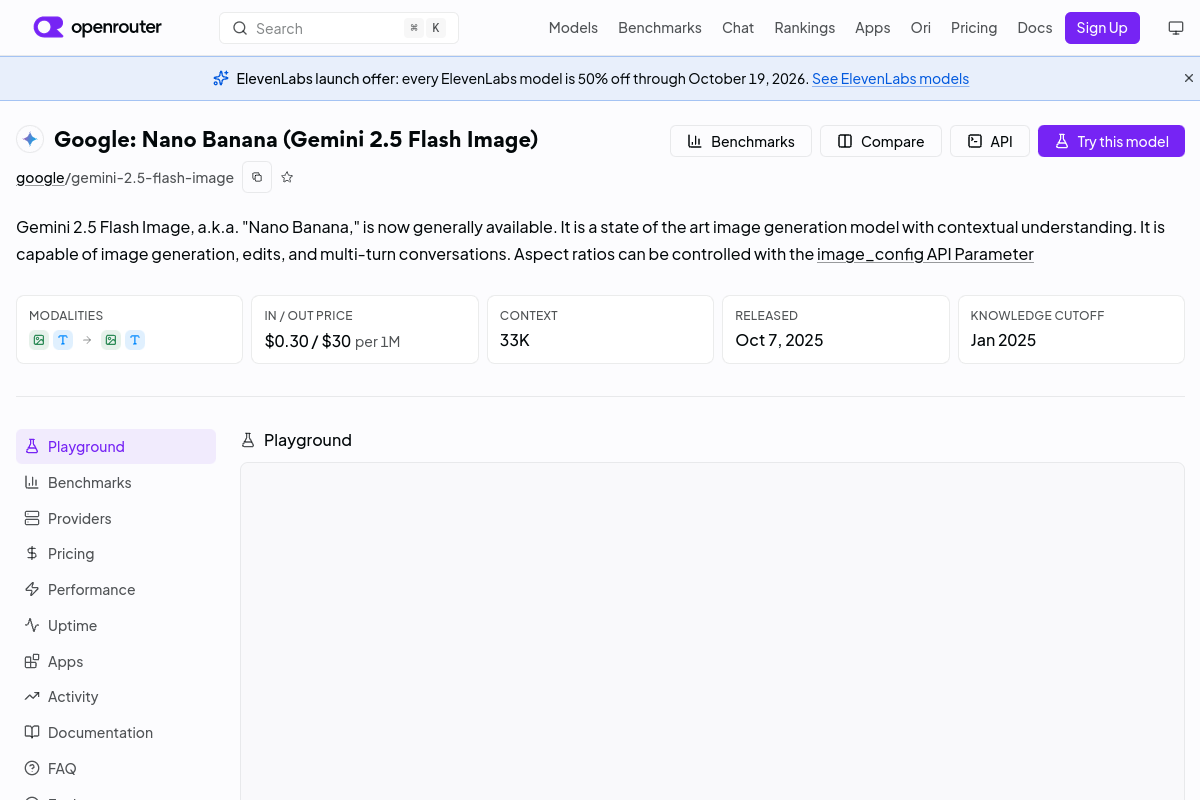Open Pricing in top navigation
The image size is (1200, 800).
click(974, 28)
